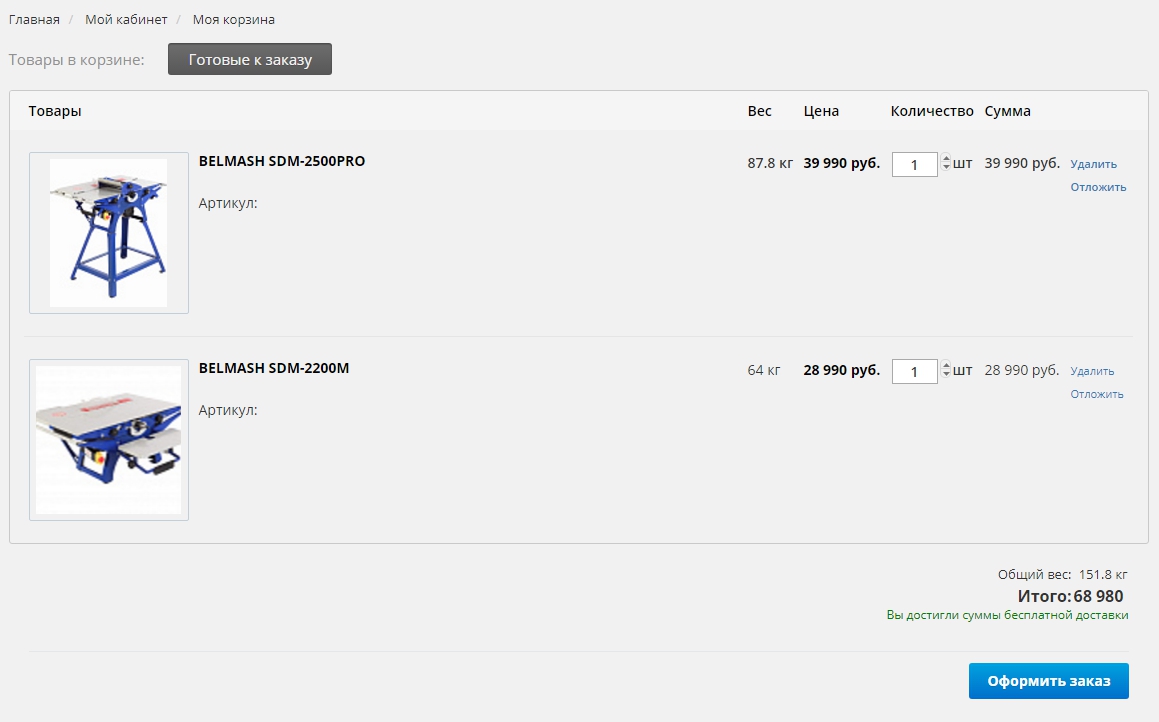Increase quantity arrow for BELMASH SDM-2500PRO
The width and height of the screenshot is (1159, 722).
(946, 158)
